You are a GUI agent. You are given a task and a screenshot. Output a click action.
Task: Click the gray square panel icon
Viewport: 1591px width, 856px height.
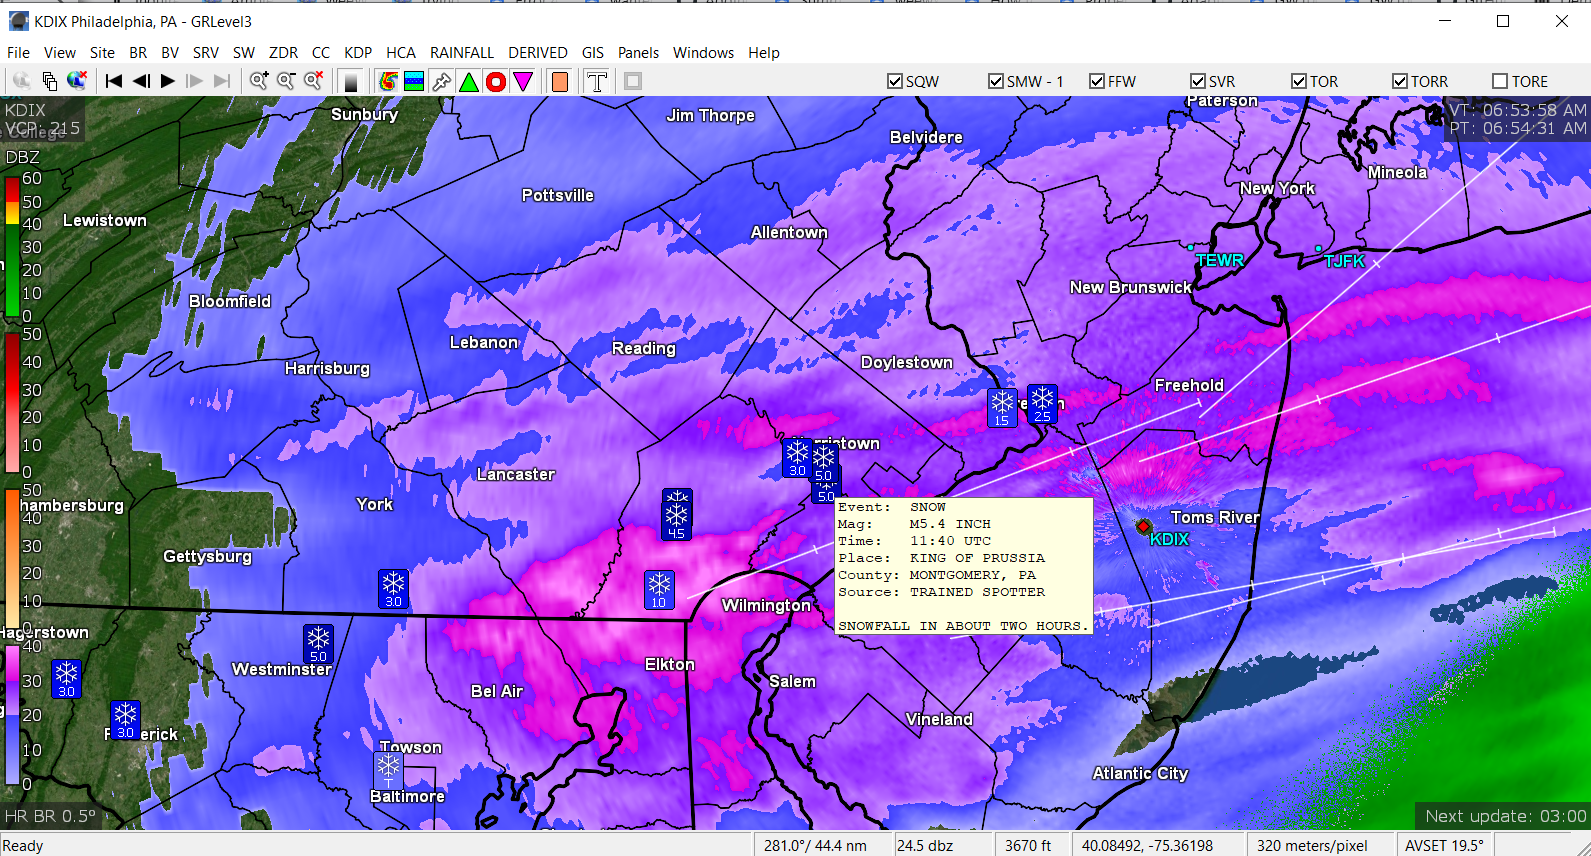tap(633, 81)
